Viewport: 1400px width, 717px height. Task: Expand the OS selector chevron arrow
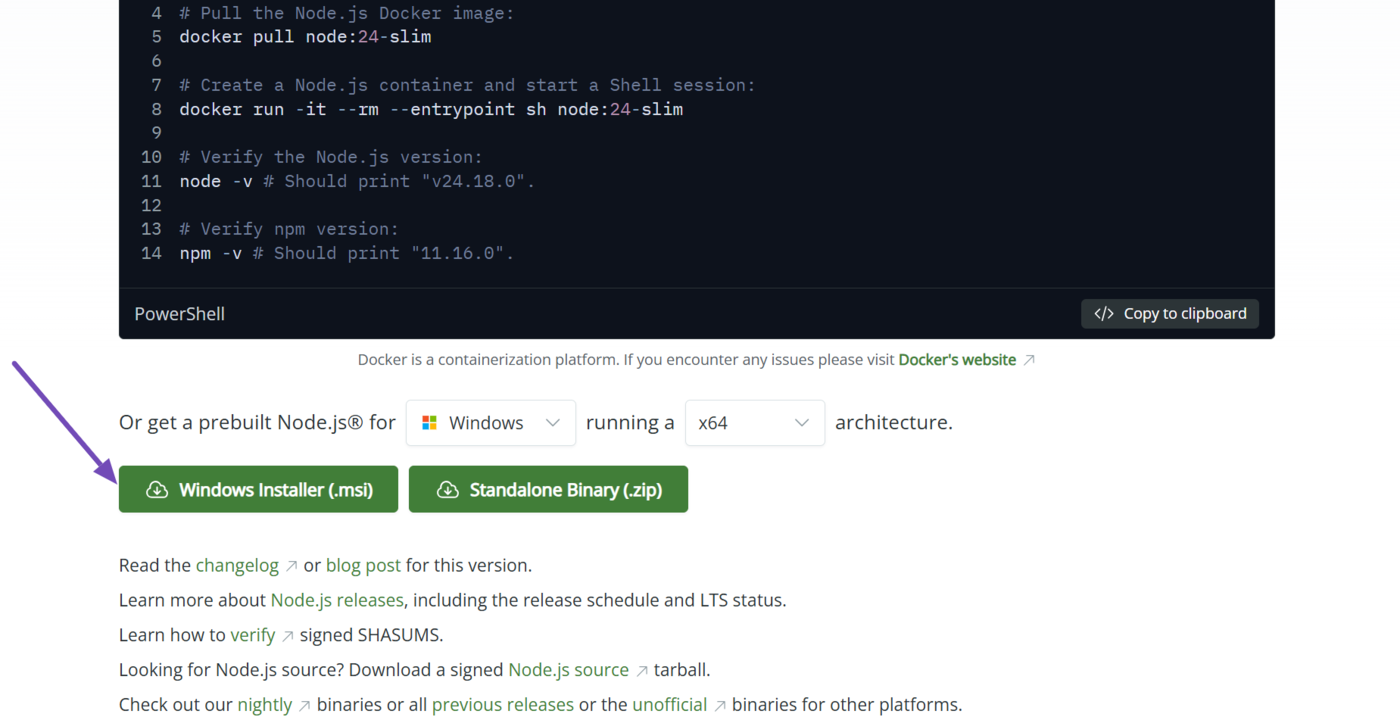(x=552, y=423)
